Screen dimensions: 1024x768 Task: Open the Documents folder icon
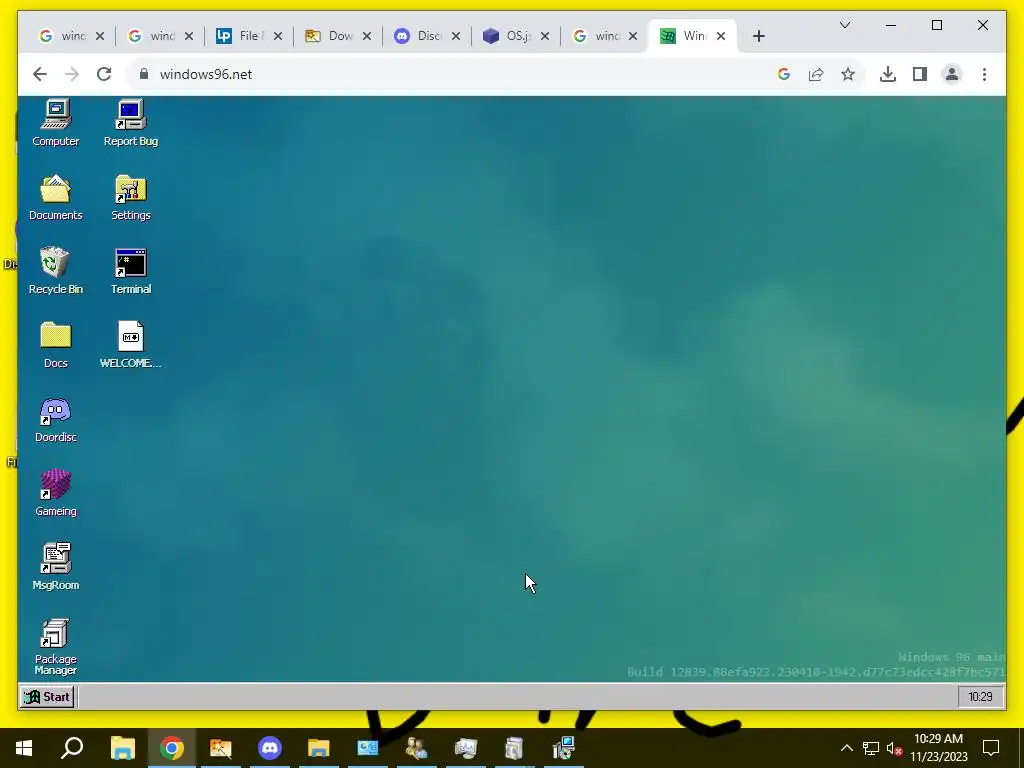56,197
